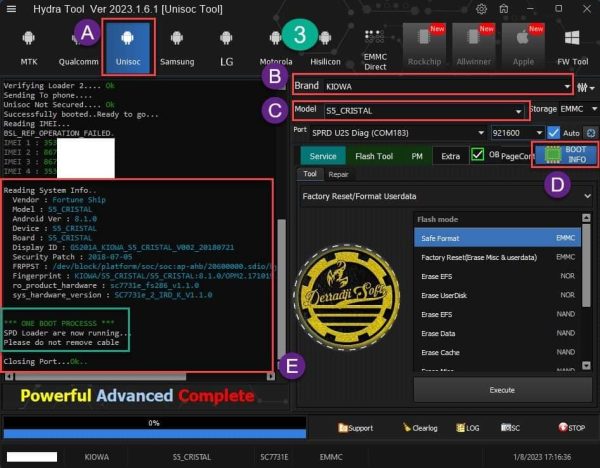Viewport: 600px width, 468px height.
Task: Click the Derradji Soft logo thumbnail
Action: coord(347,296)
